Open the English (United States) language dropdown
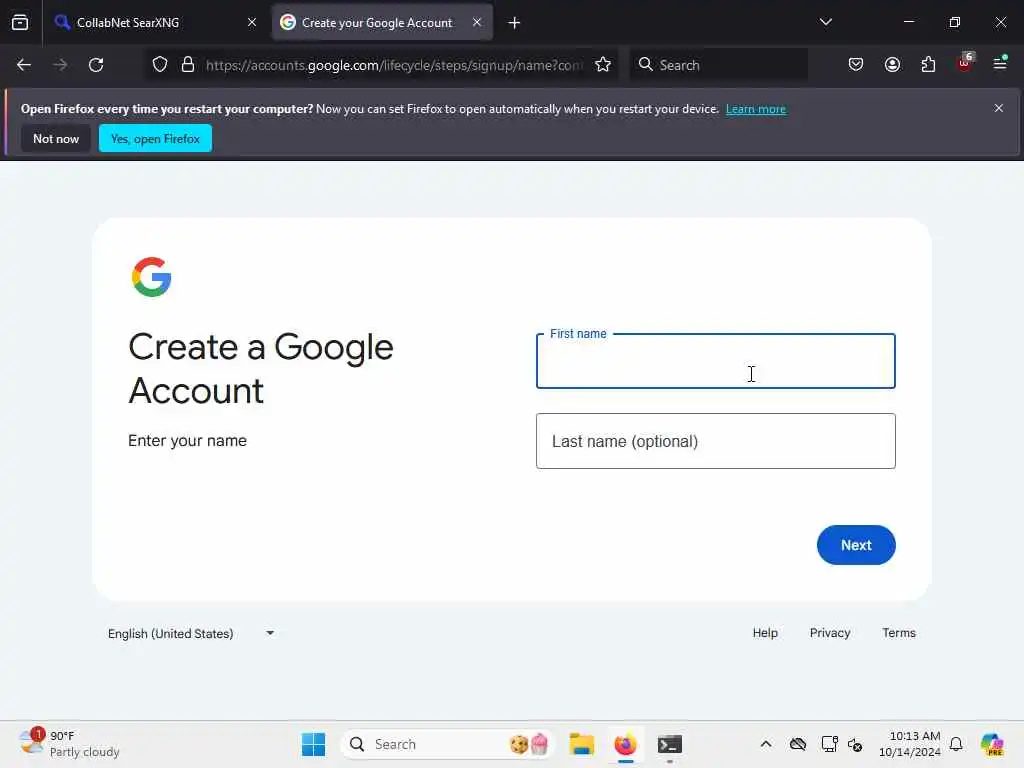This screenshot has height=768, width=1024. (x=191, y=633)
